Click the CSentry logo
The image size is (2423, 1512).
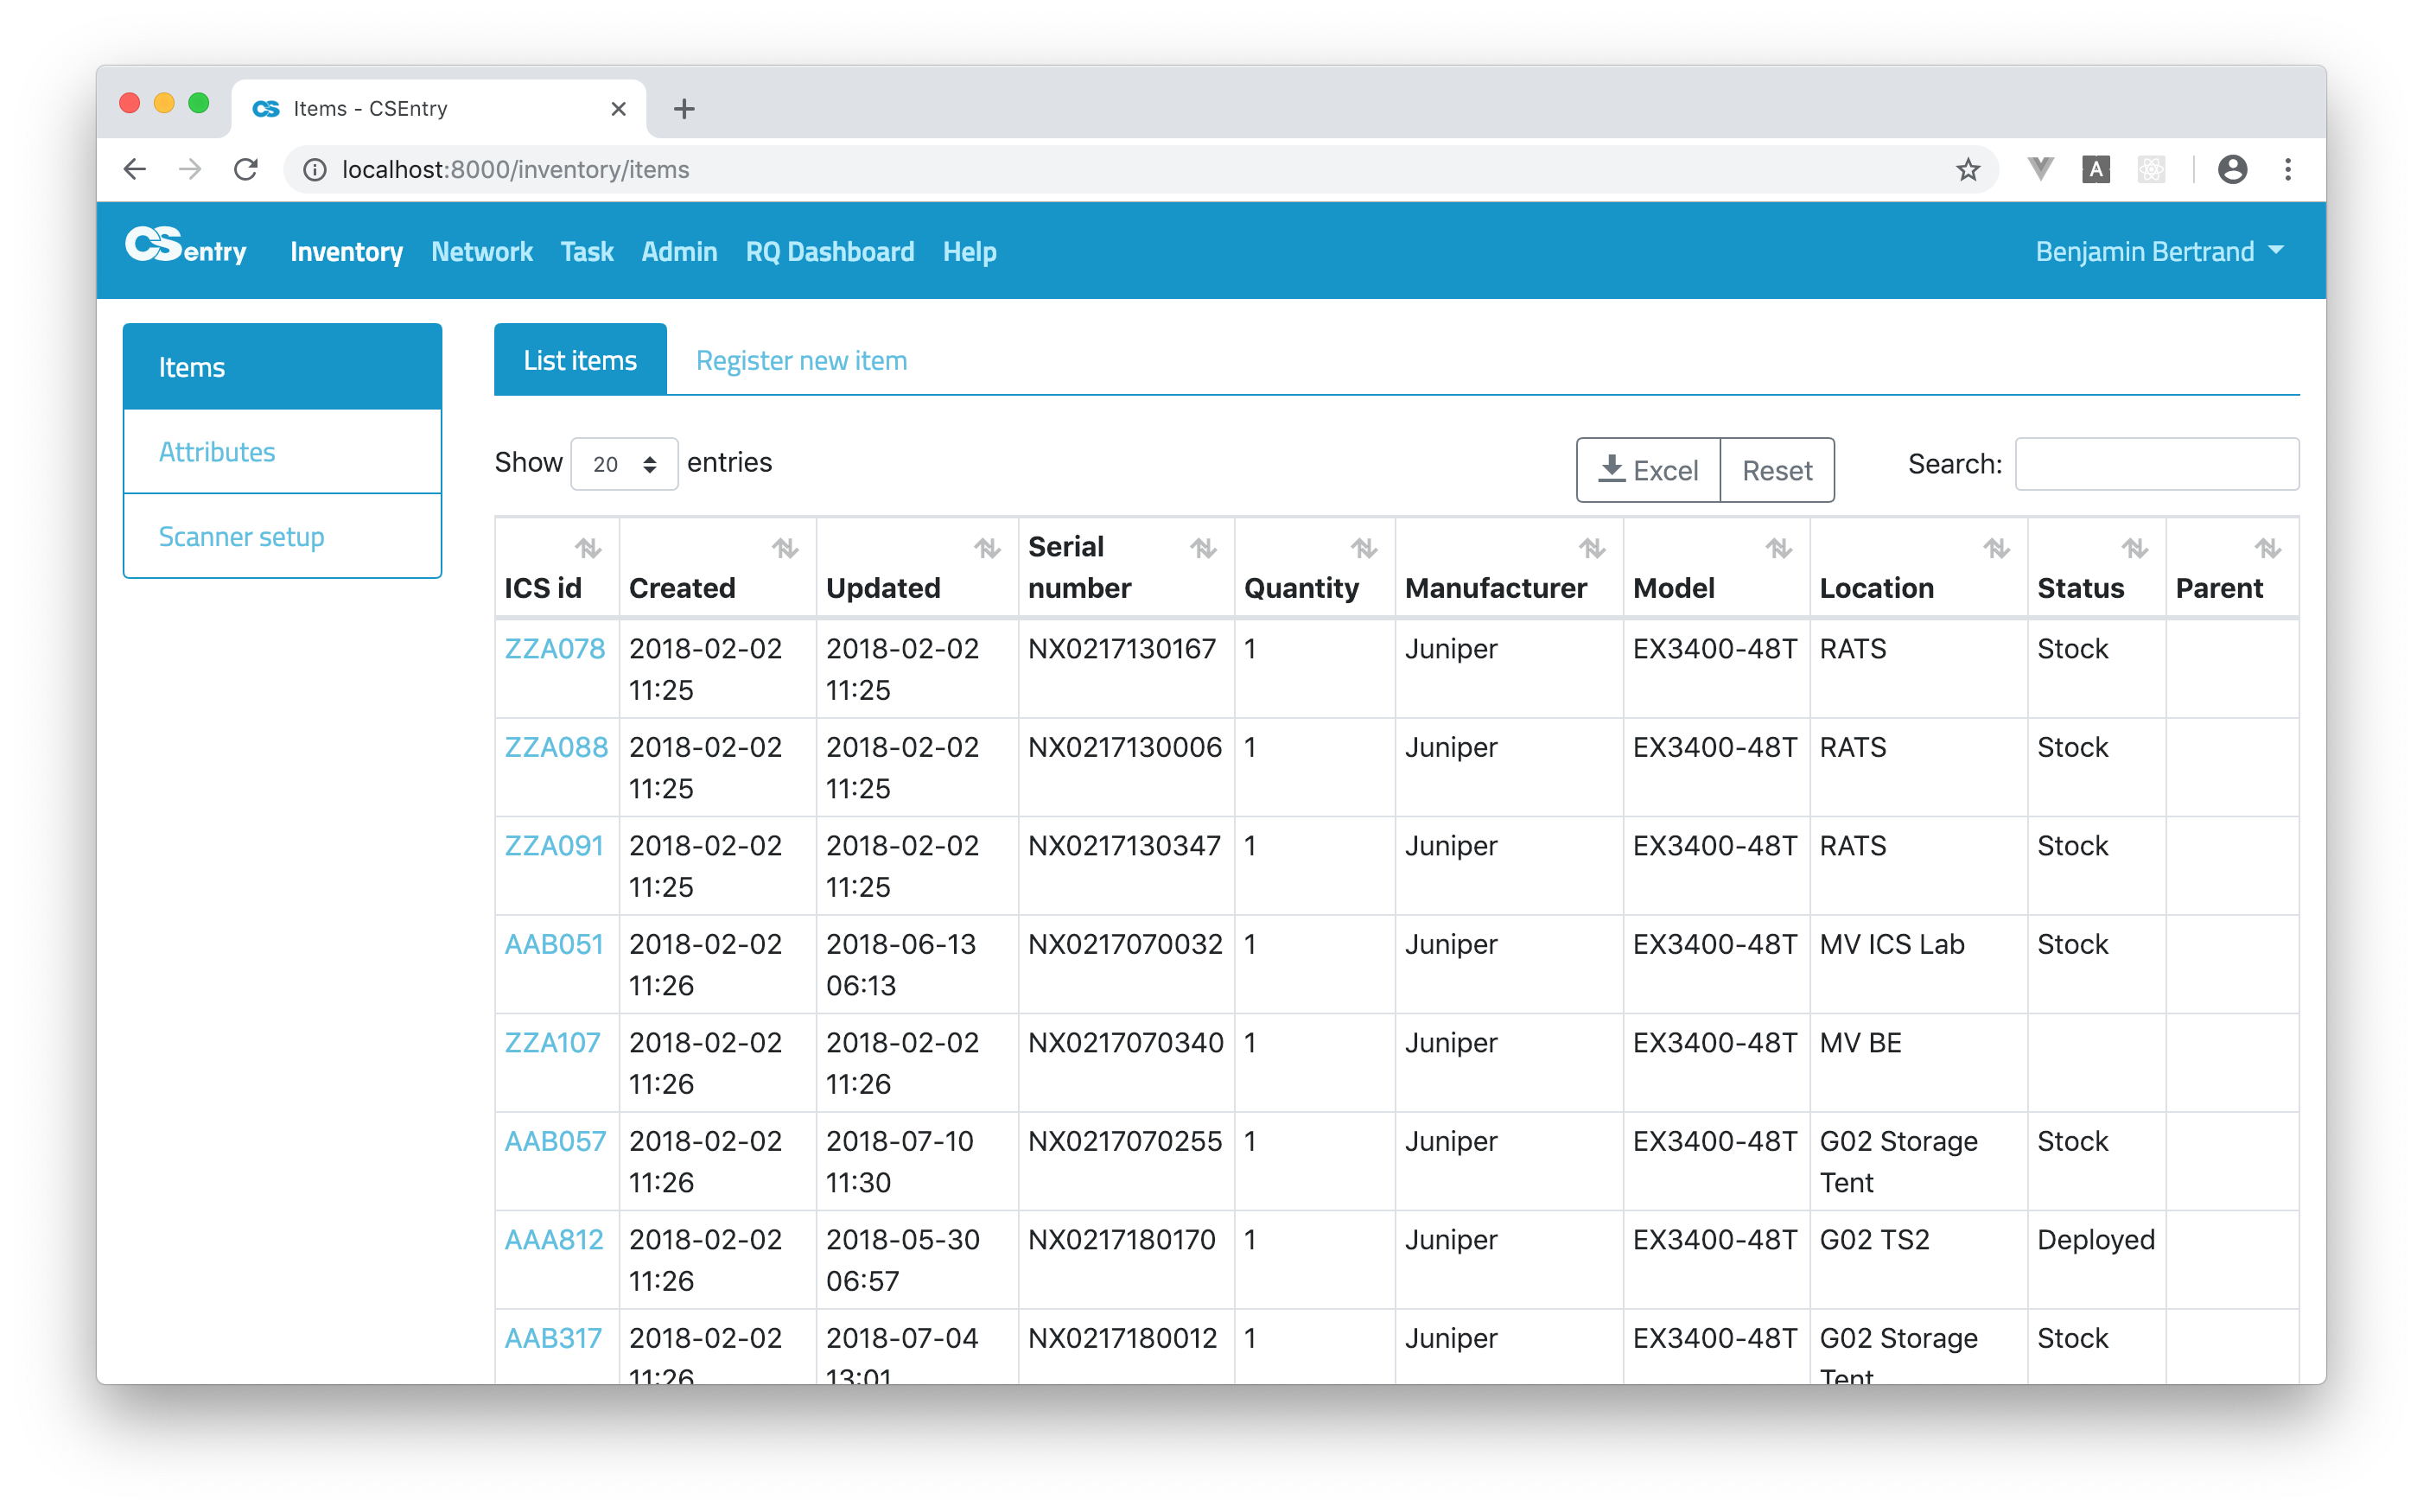point(185,248)
